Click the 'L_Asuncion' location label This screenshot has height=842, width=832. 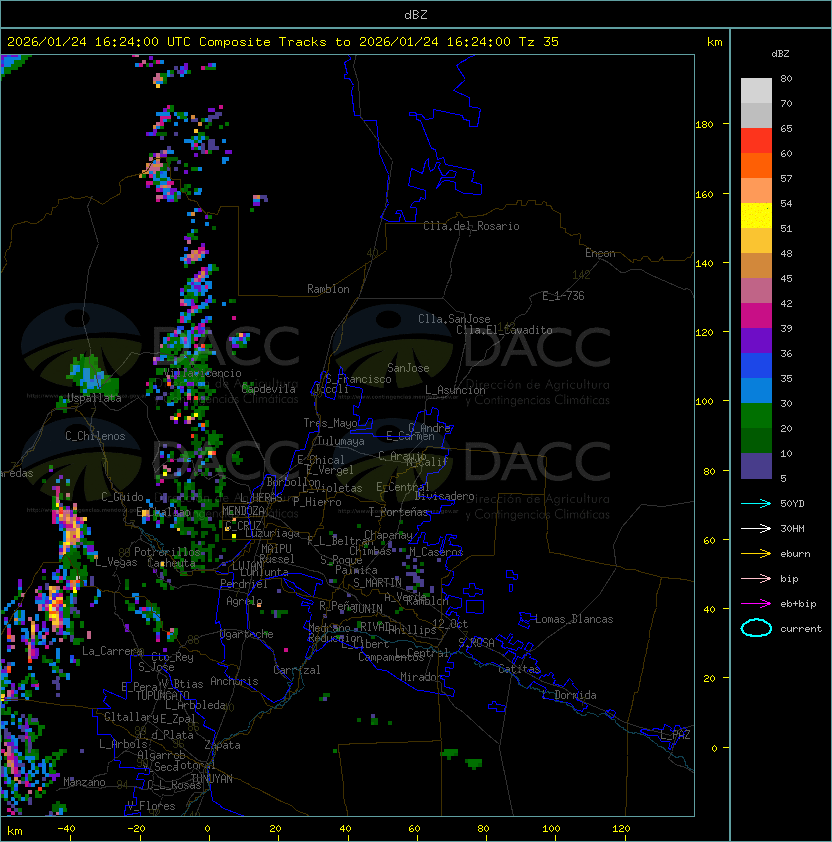[455, 390]
